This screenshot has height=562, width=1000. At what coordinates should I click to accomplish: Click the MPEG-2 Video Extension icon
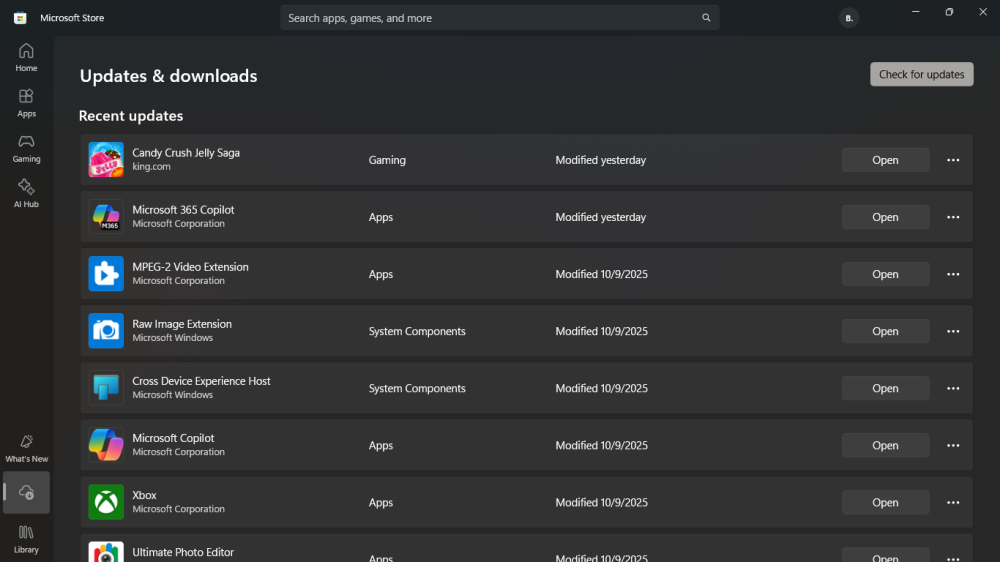106,274
